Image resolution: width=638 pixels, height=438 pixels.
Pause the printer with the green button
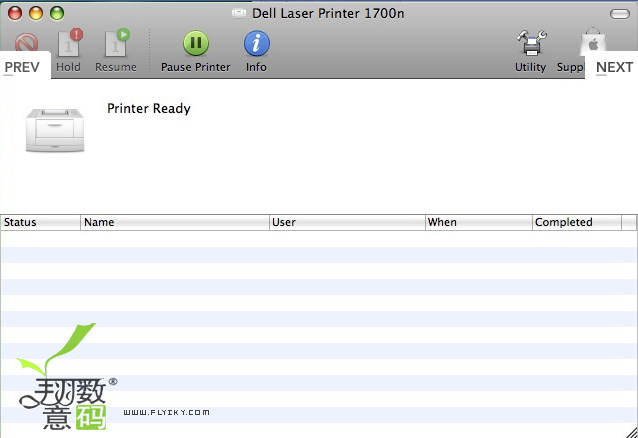pos(196,43)
